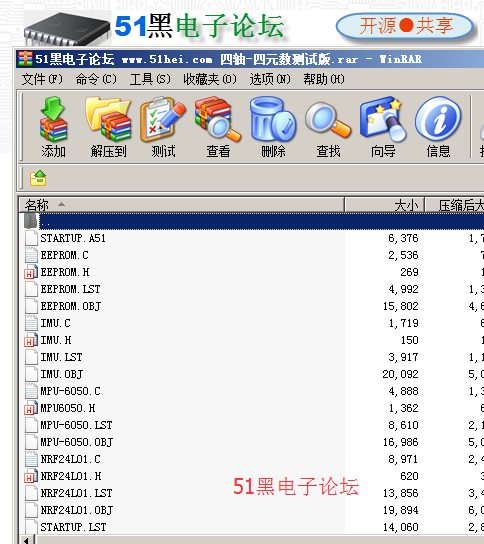Click the MPU-6050.C file icon
Screen dimensions: 484x544
pos(31,391)
